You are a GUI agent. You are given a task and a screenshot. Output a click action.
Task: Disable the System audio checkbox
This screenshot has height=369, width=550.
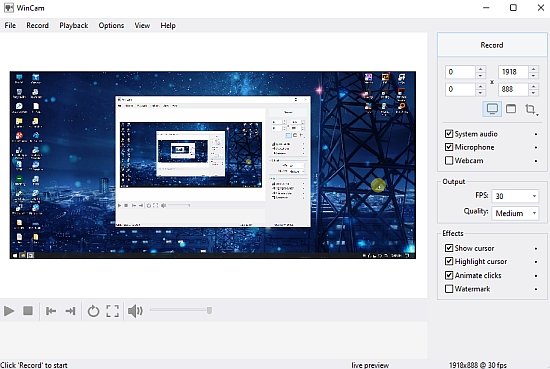(x=449, y=134)
